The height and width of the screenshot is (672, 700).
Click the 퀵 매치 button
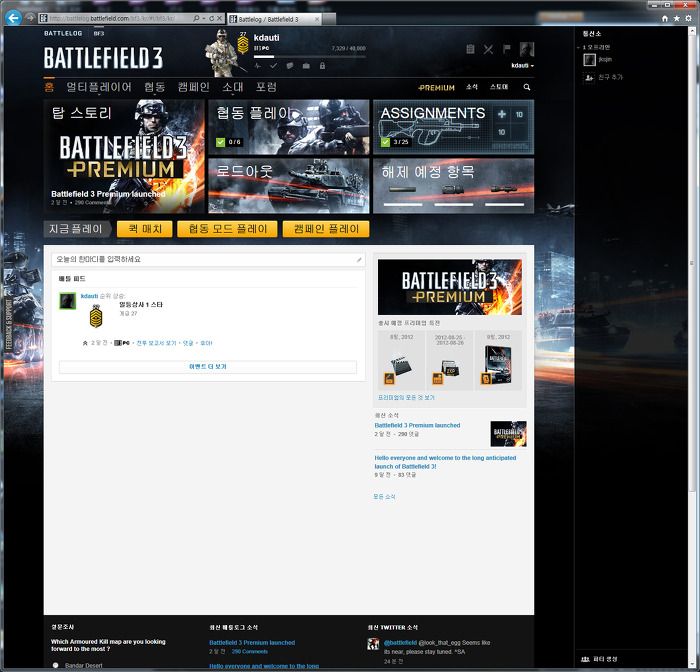tap(145, 229)
